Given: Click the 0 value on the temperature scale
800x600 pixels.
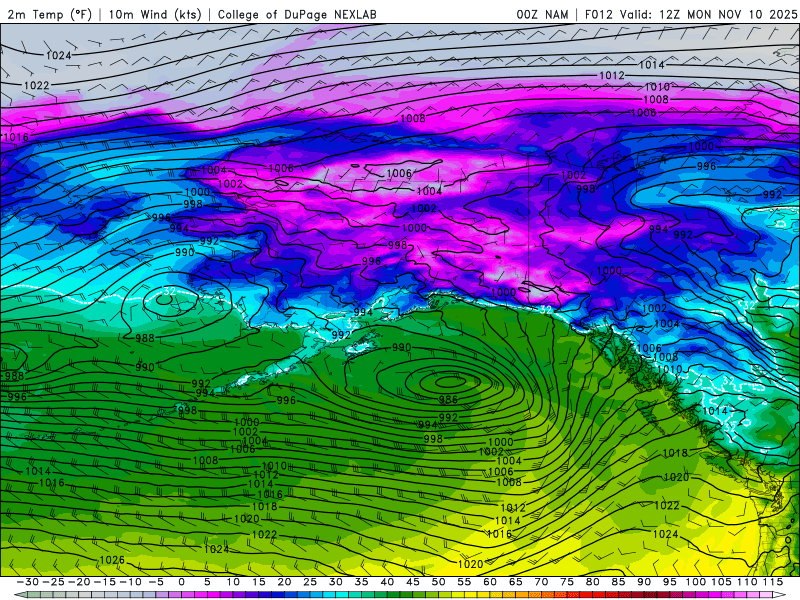Looking at the screenshot, I should 182,582.
